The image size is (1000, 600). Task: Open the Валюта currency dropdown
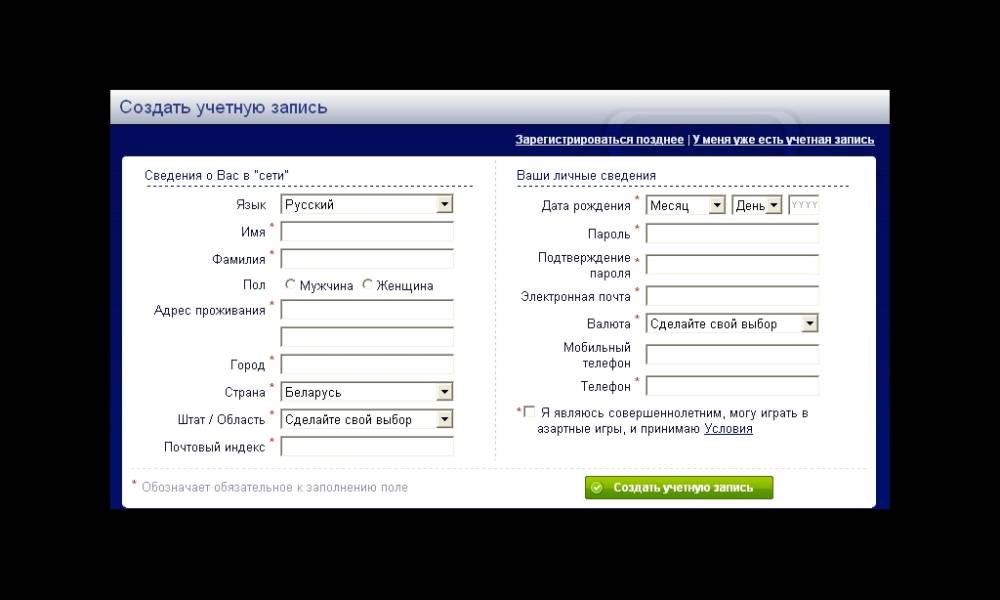(x=732, y=323)
